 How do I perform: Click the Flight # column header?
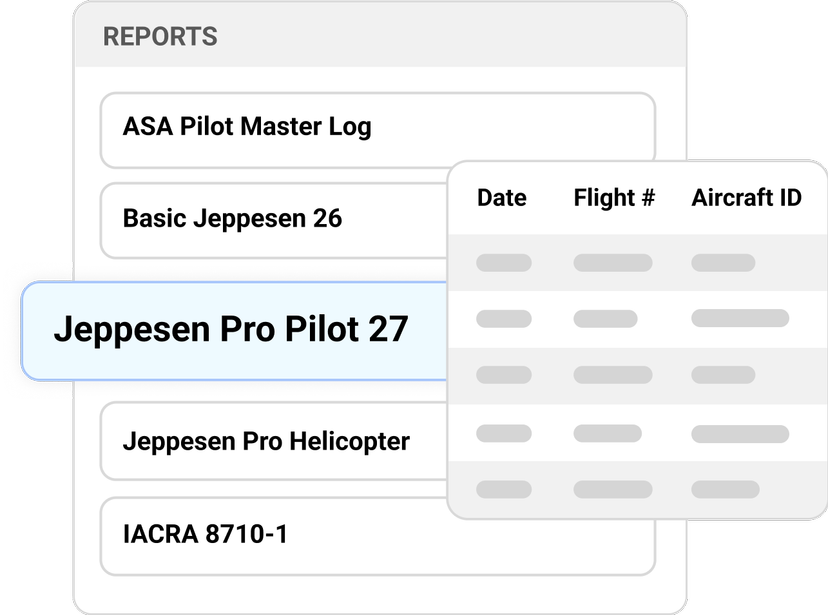[x=614, y=198]
